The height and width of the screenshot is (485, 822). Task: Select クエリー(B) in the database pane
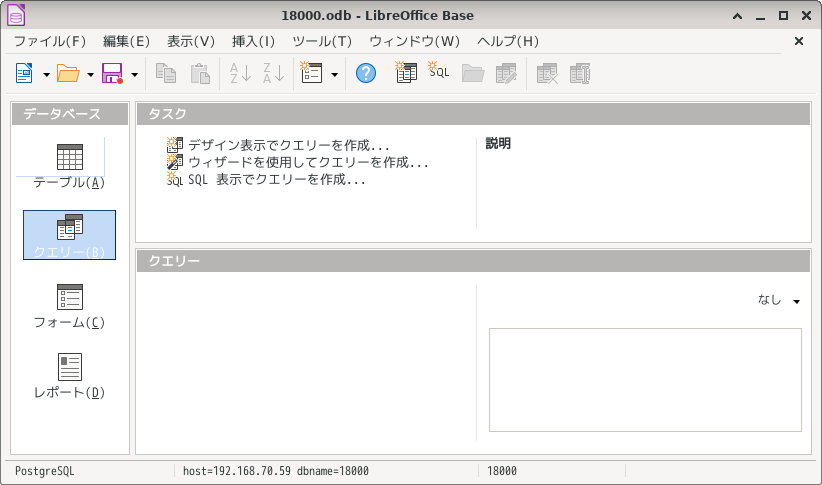click(x=69, y=235)
